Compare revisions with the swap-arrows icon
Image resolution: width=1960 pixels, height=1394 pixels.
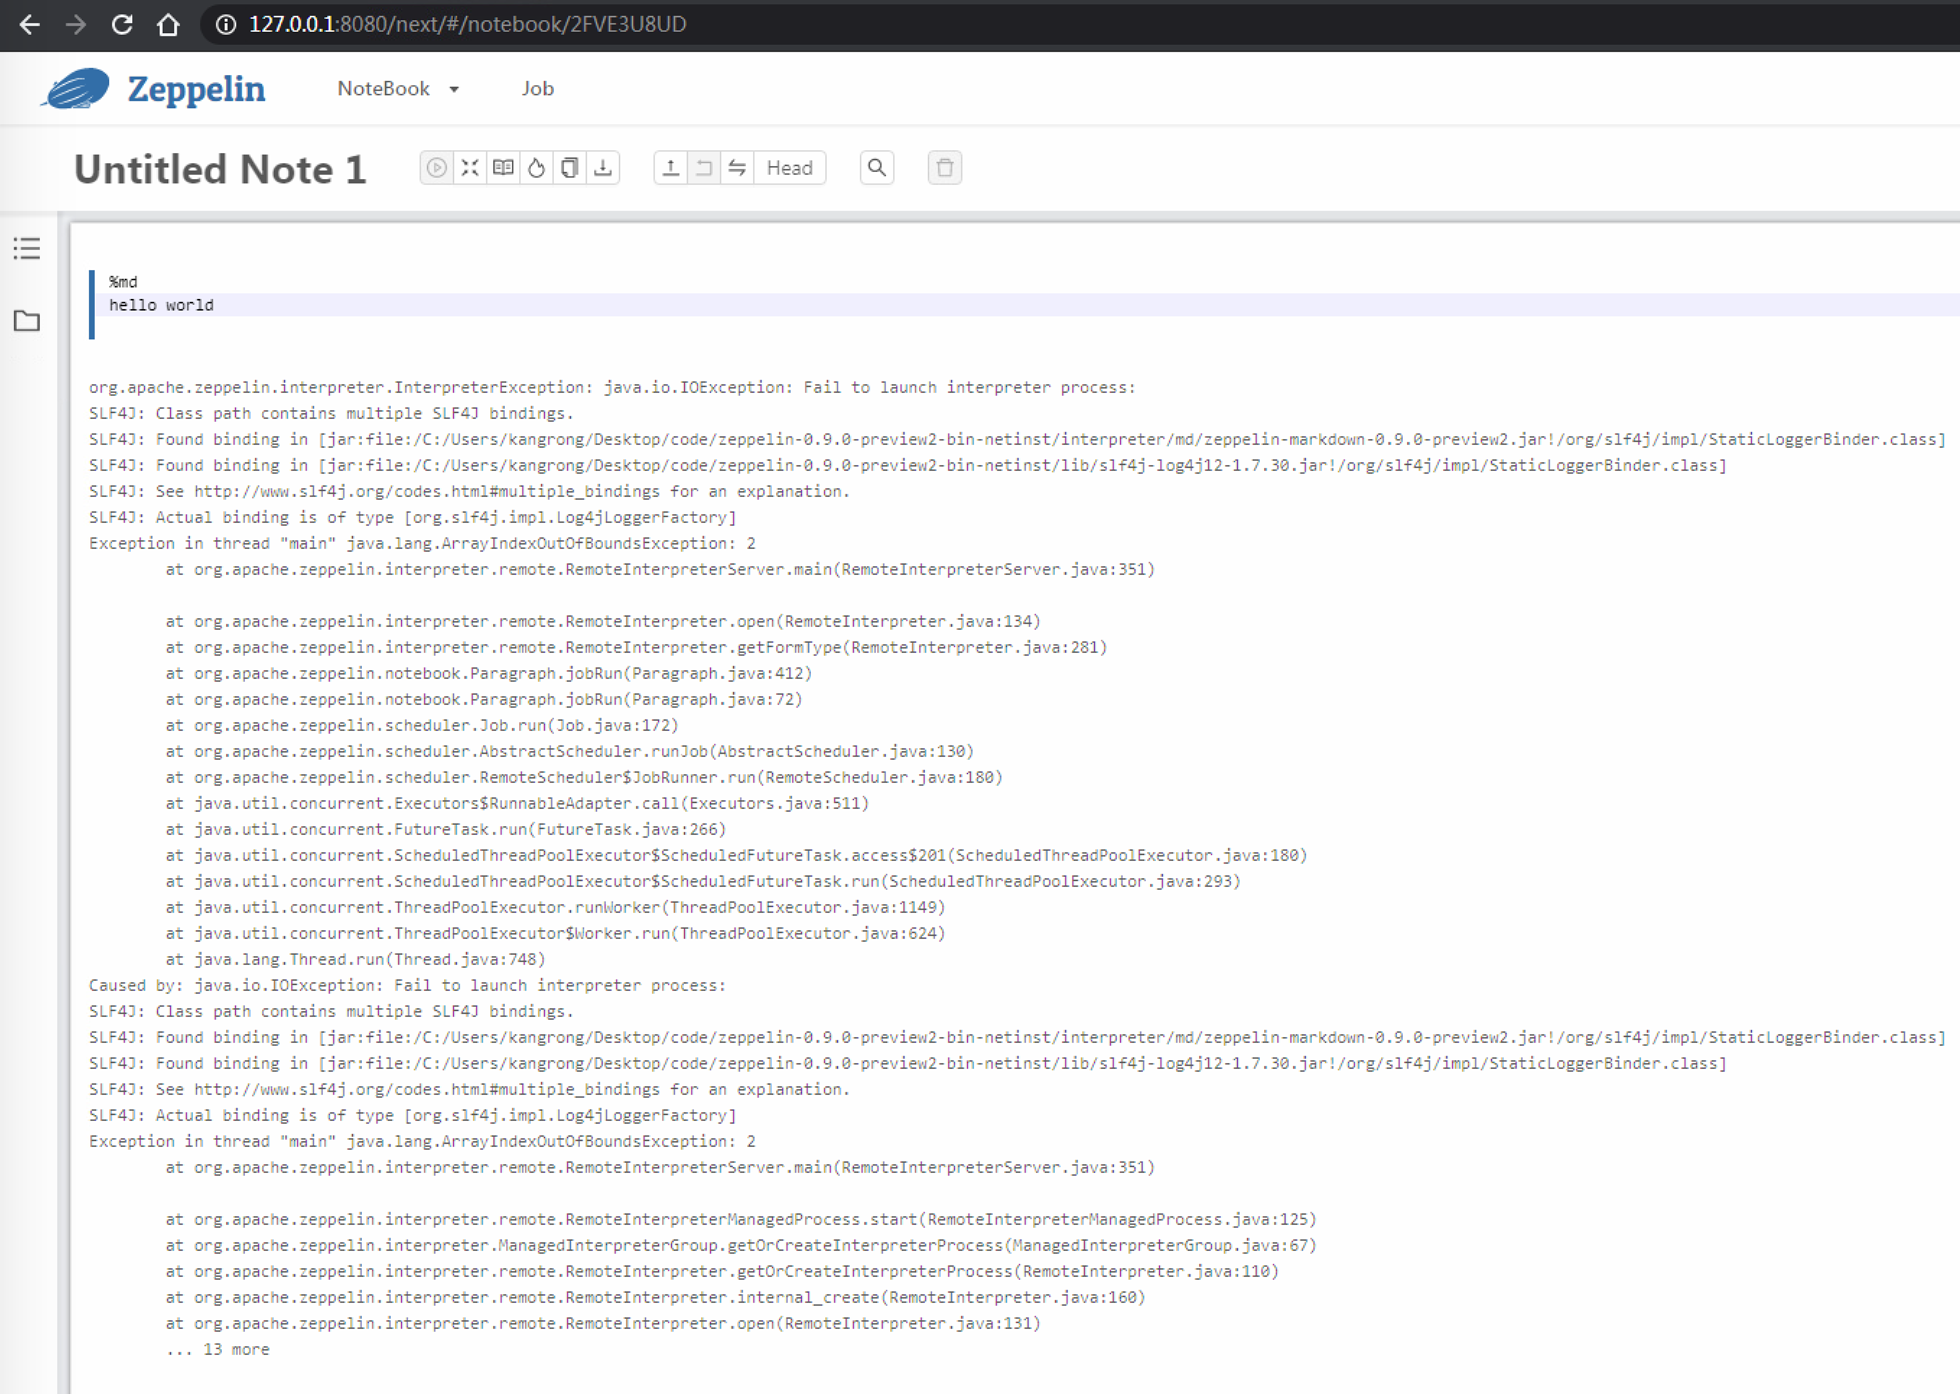click(x=737, y=168)
